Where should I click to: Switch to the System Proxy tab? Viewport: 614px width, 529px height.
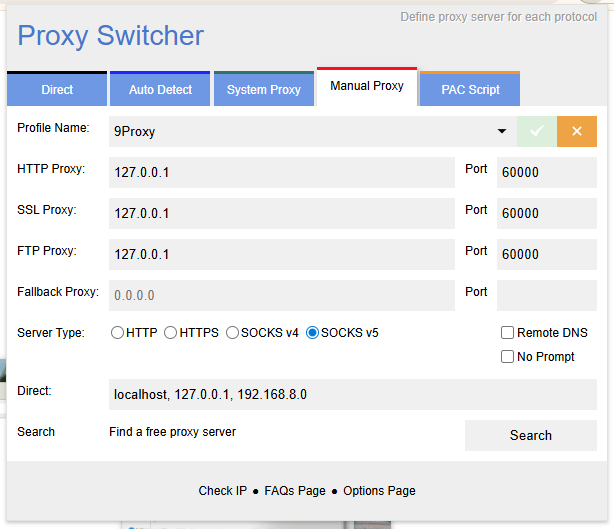tap(263, 90)
